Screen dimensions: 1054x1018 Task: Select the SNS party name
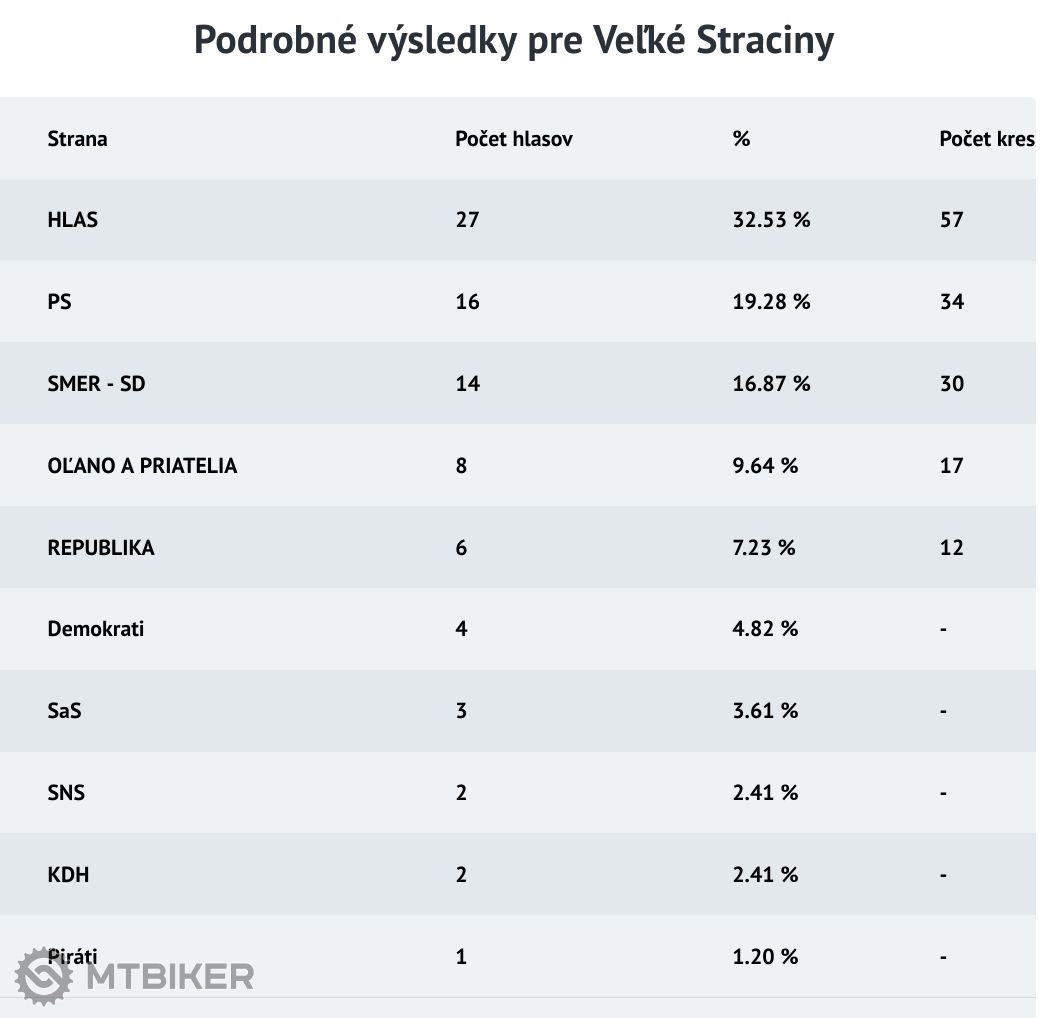66,793
